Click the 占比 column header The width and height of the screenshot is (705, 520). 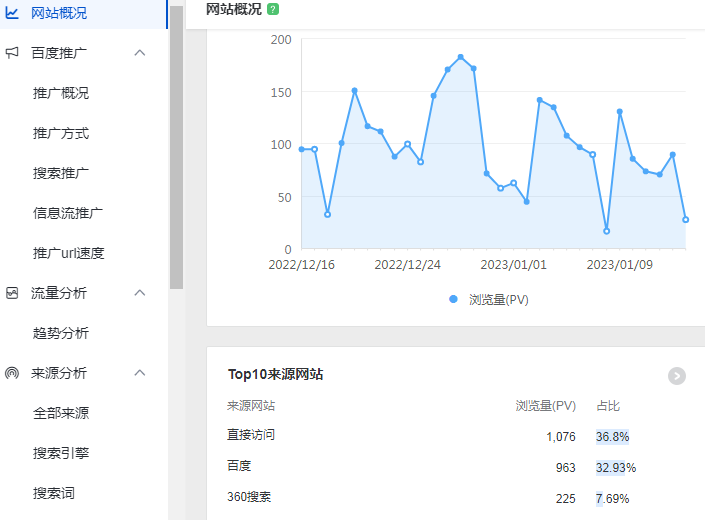(x=608, y=406)
